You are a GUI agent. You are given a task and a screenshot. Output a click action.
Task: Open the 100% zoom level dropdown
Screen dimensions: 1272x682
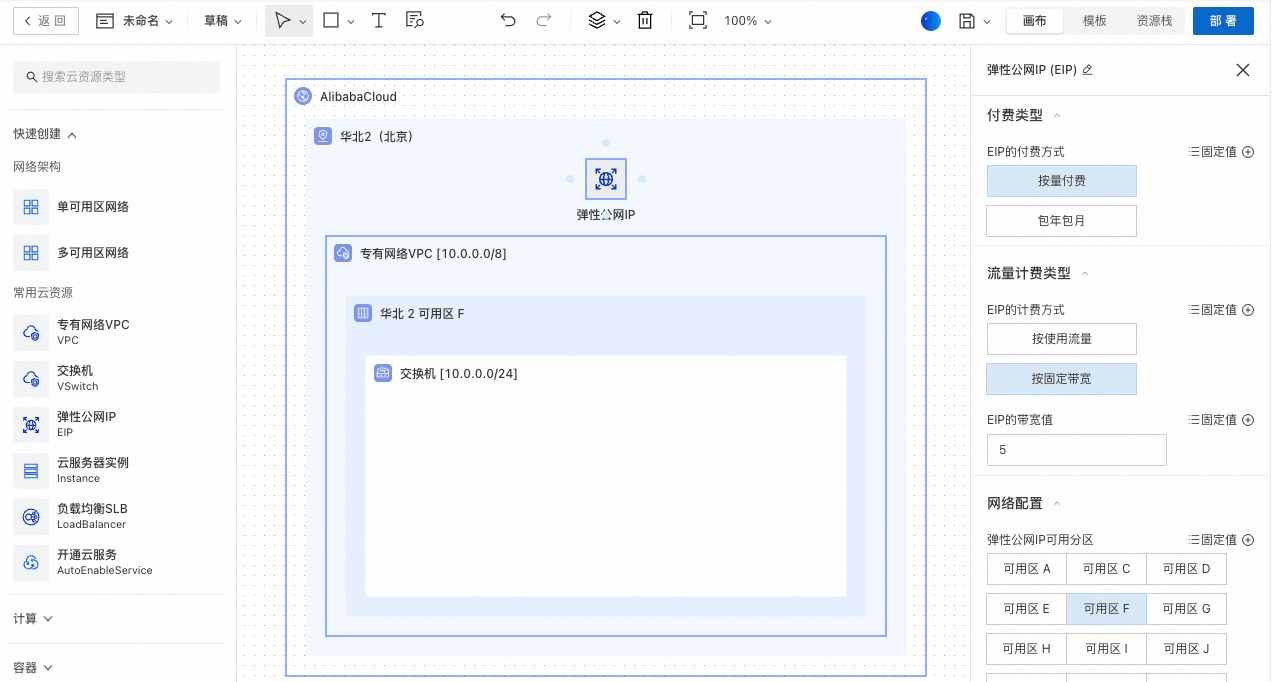(747, 21)
